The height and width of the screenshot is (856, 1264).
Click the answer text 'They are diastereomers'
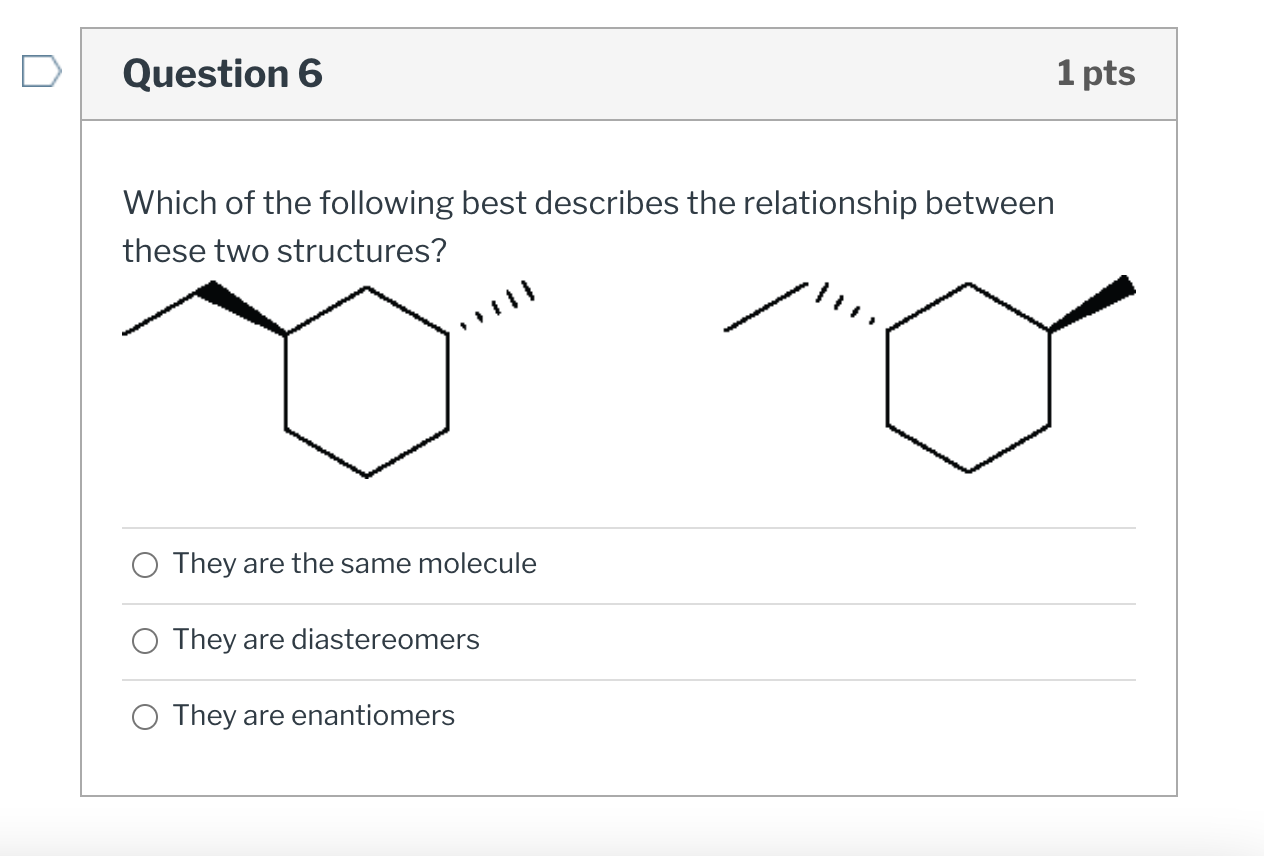pyautogui.click(x=326, y=640)
